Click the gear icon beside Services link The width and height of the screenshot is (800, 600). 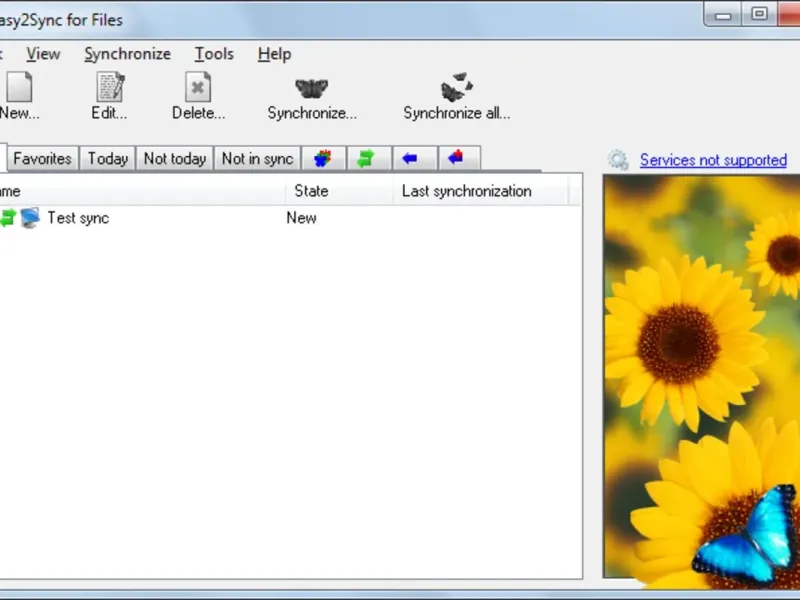click(x=618, y=160)
